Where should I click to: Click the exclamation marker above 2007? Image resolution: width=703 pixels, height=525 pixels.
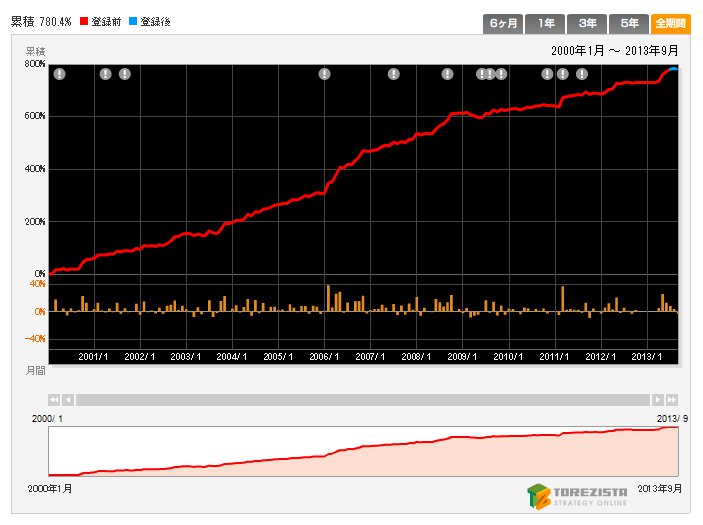pos(394,74)
